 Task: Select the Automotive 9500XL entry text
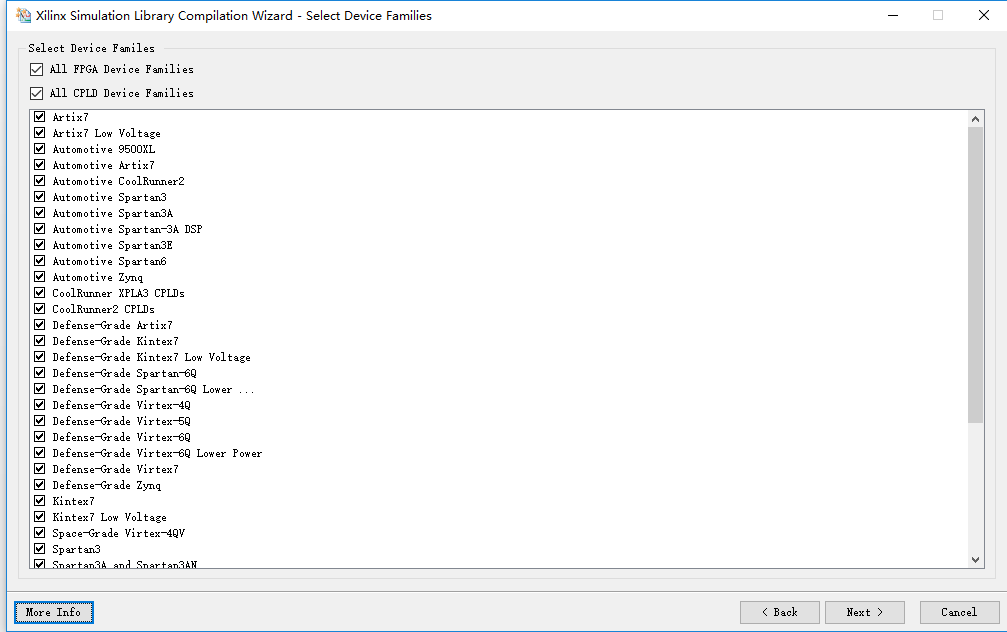click(104, 149)
